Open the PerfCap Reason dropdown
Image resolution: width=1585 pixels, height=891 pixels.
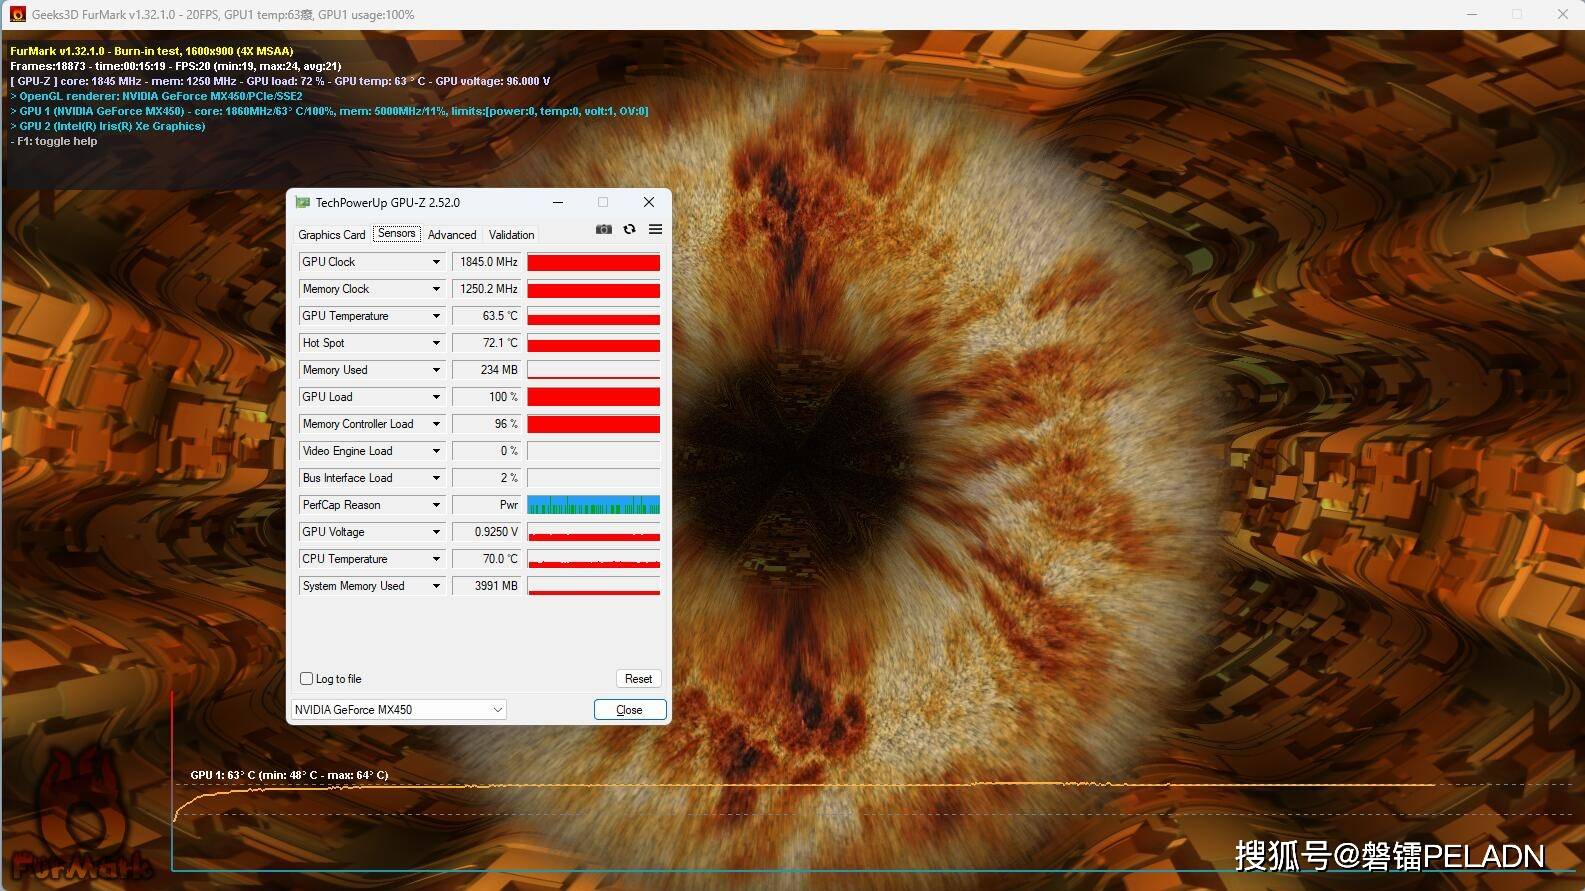[436, 505]
